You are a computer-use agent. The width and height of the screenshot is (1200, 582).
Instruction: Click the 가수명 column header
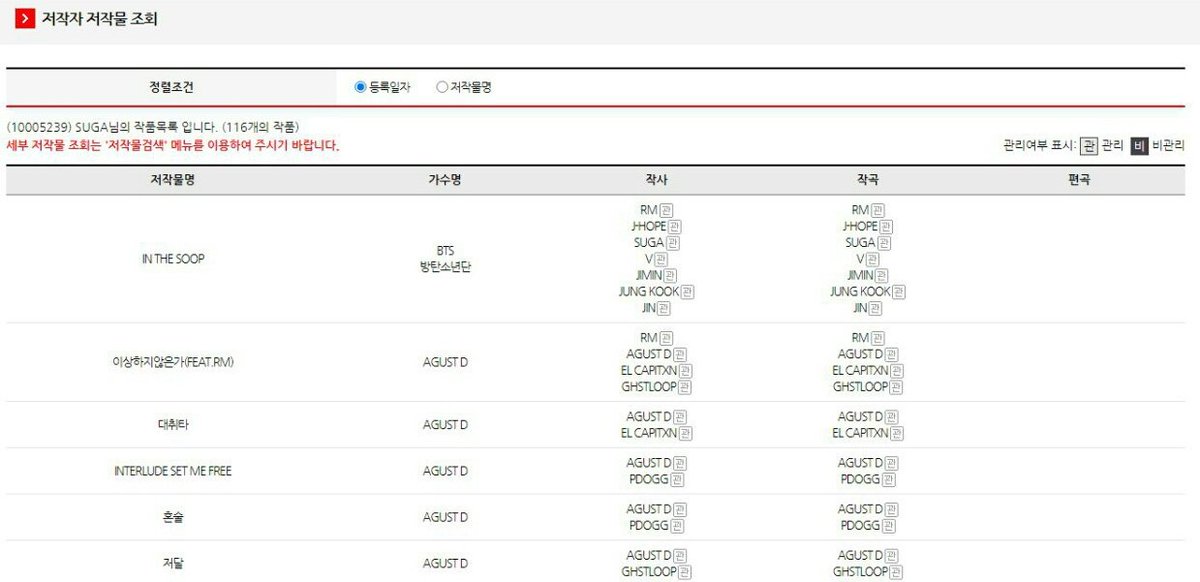click(x=445, y=180)
